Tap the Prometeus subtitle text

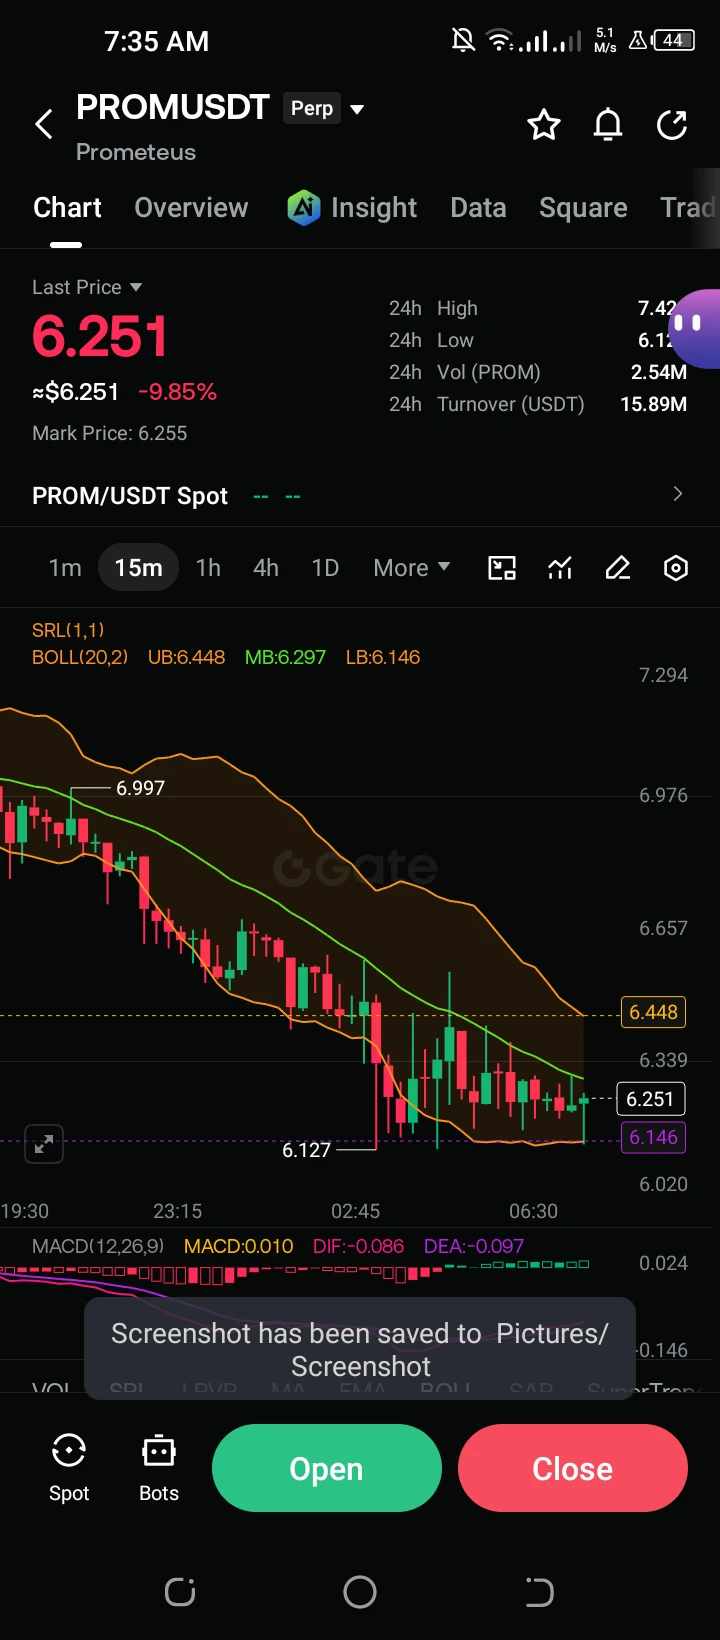(x=136, y=152)
